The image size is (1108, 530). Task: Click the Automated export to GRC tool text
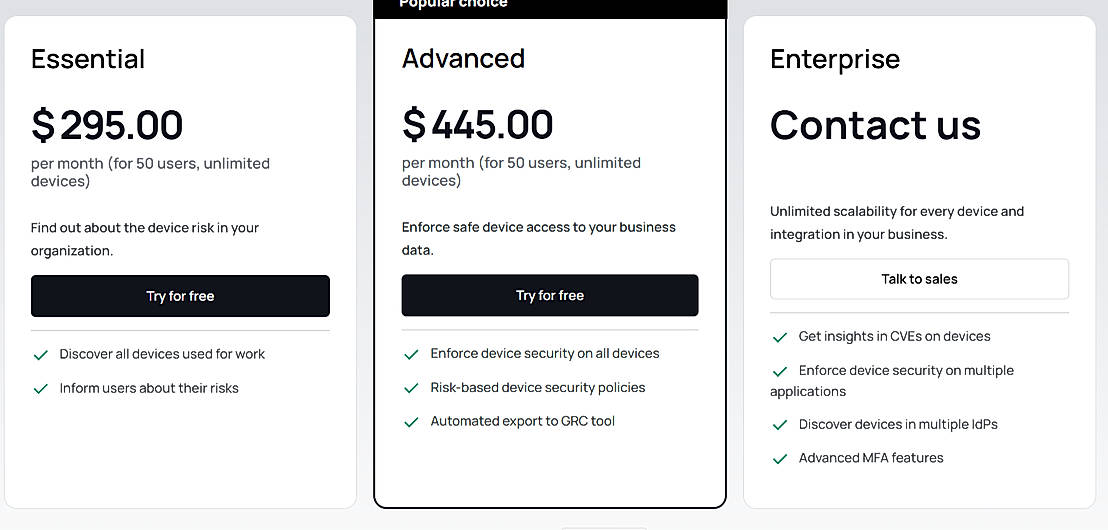(522, 421)
